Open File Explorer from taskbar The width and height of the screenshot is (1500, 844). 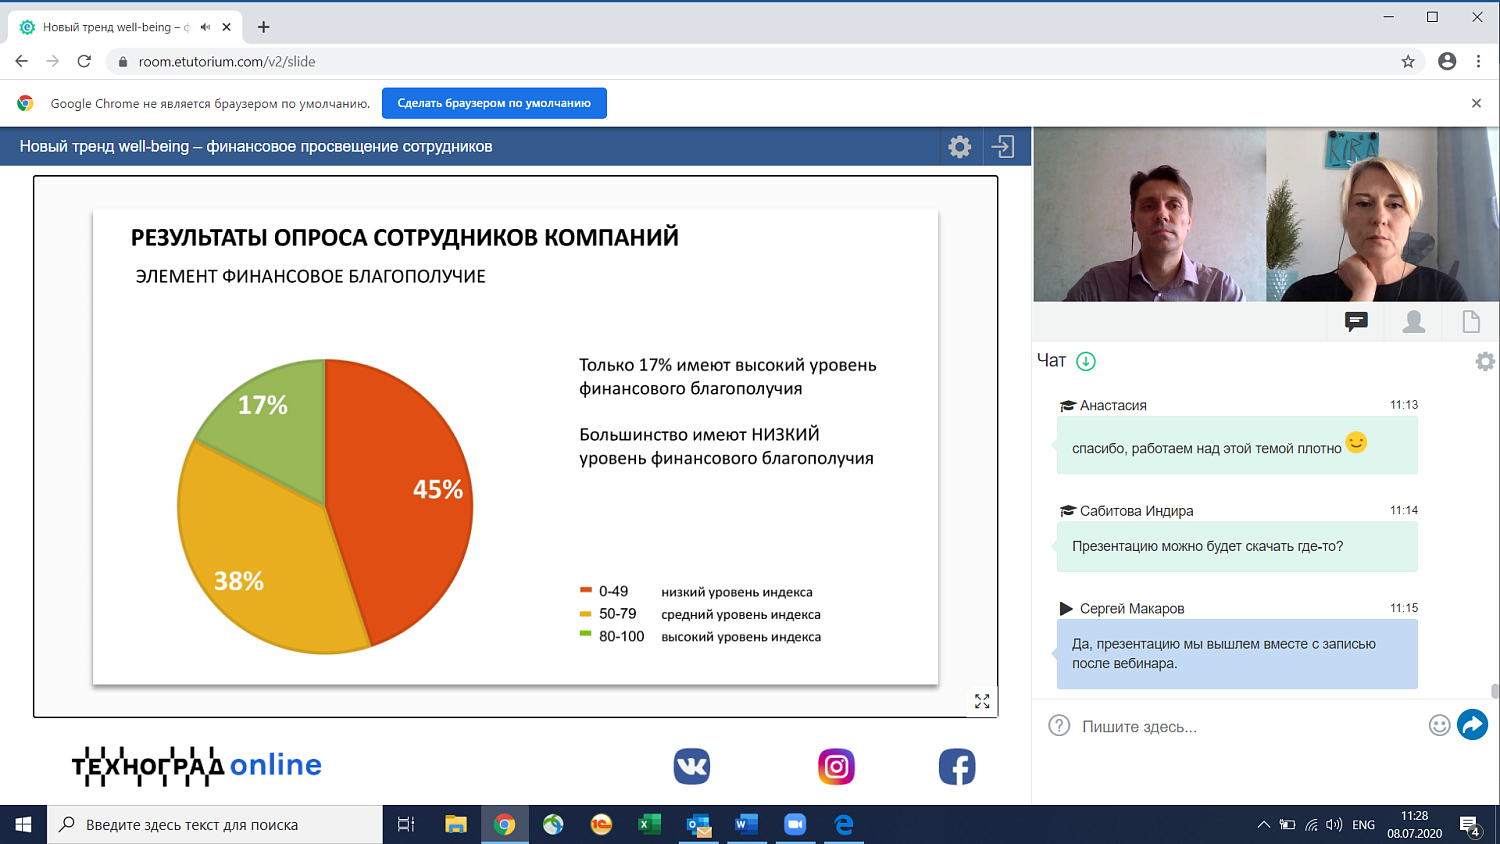click(456, 825)
